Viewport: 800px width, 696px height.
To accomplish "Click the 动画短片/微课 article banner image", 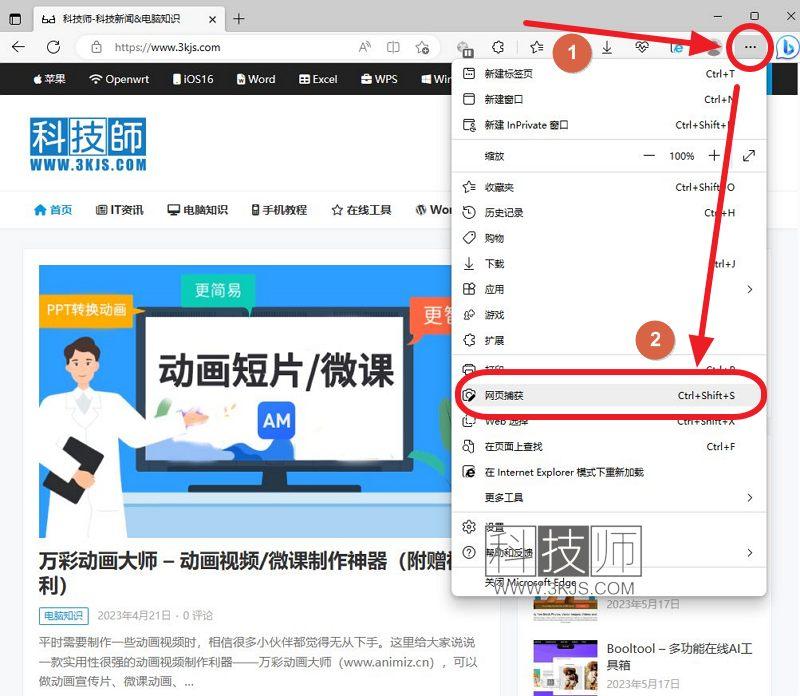I will [x=245, y=401].
